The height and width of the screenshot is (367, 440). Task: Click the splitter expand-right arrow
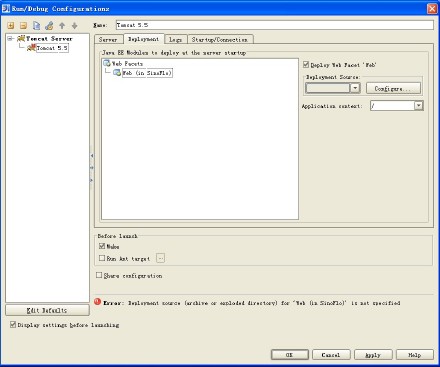pos(92,180)
